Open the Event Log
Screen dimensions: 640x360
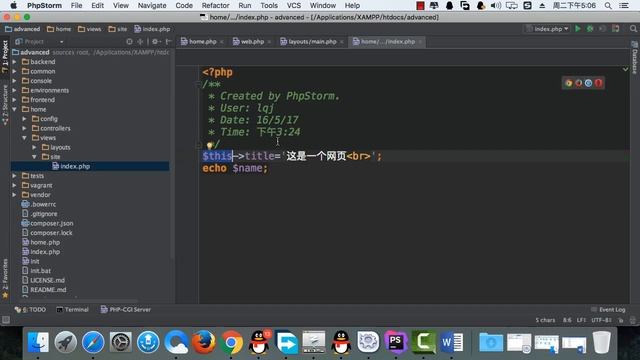(608, 310)
